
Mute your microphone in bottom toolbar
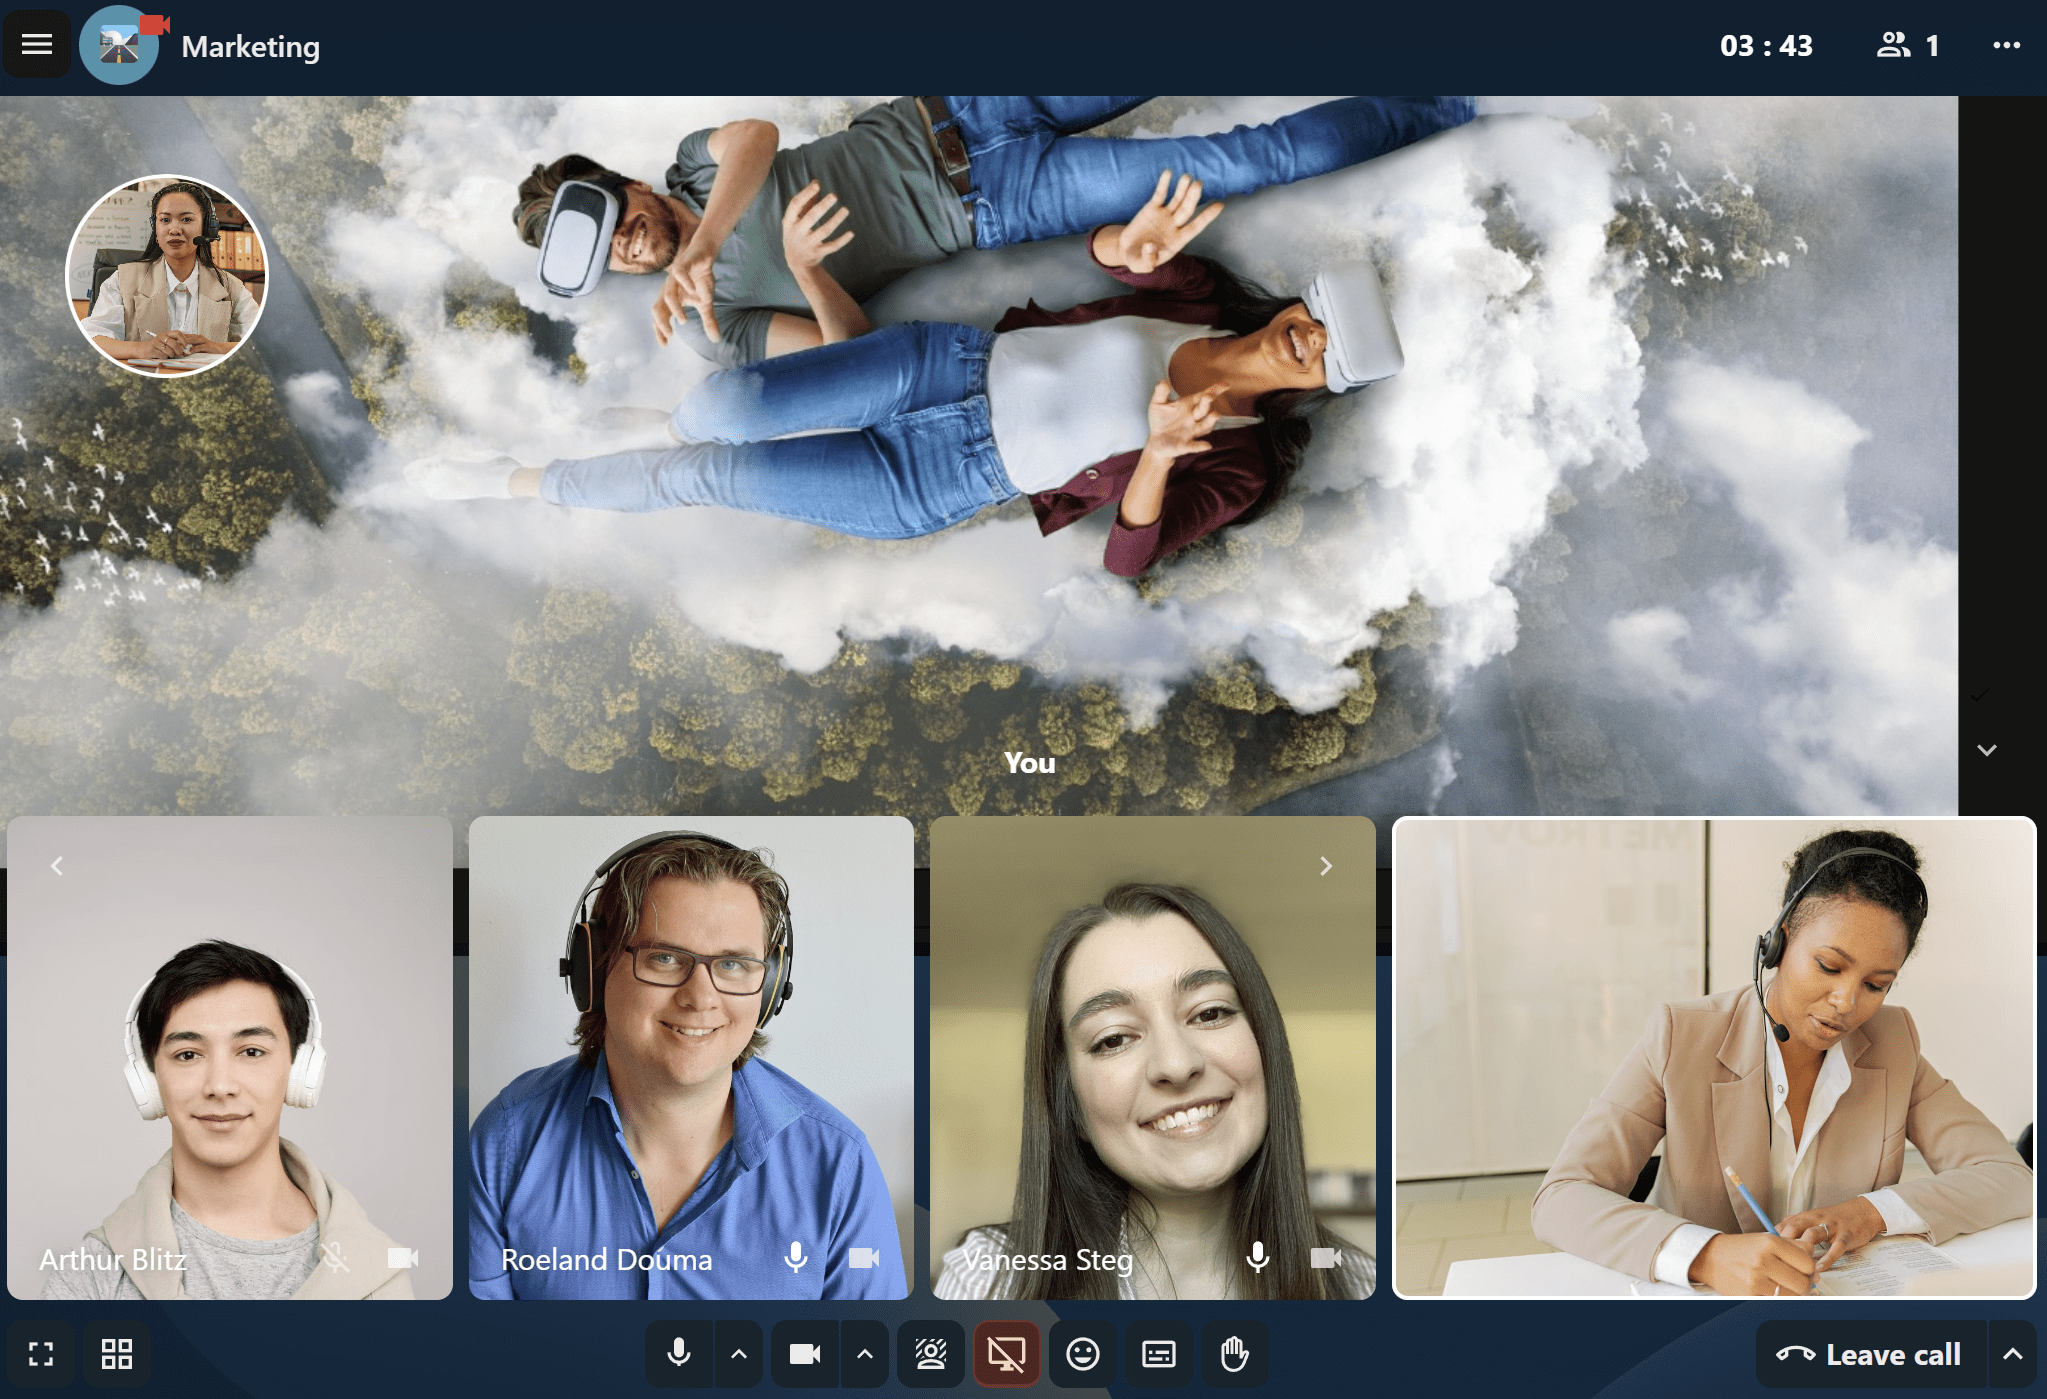[679, 1354]
